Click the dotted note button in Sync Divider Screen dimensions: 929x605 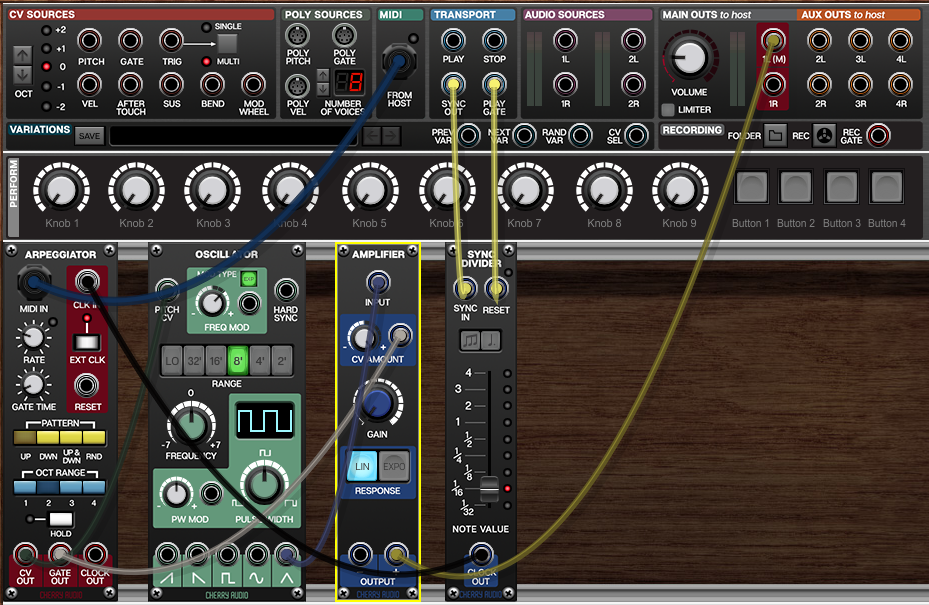[x=491, y=341]
